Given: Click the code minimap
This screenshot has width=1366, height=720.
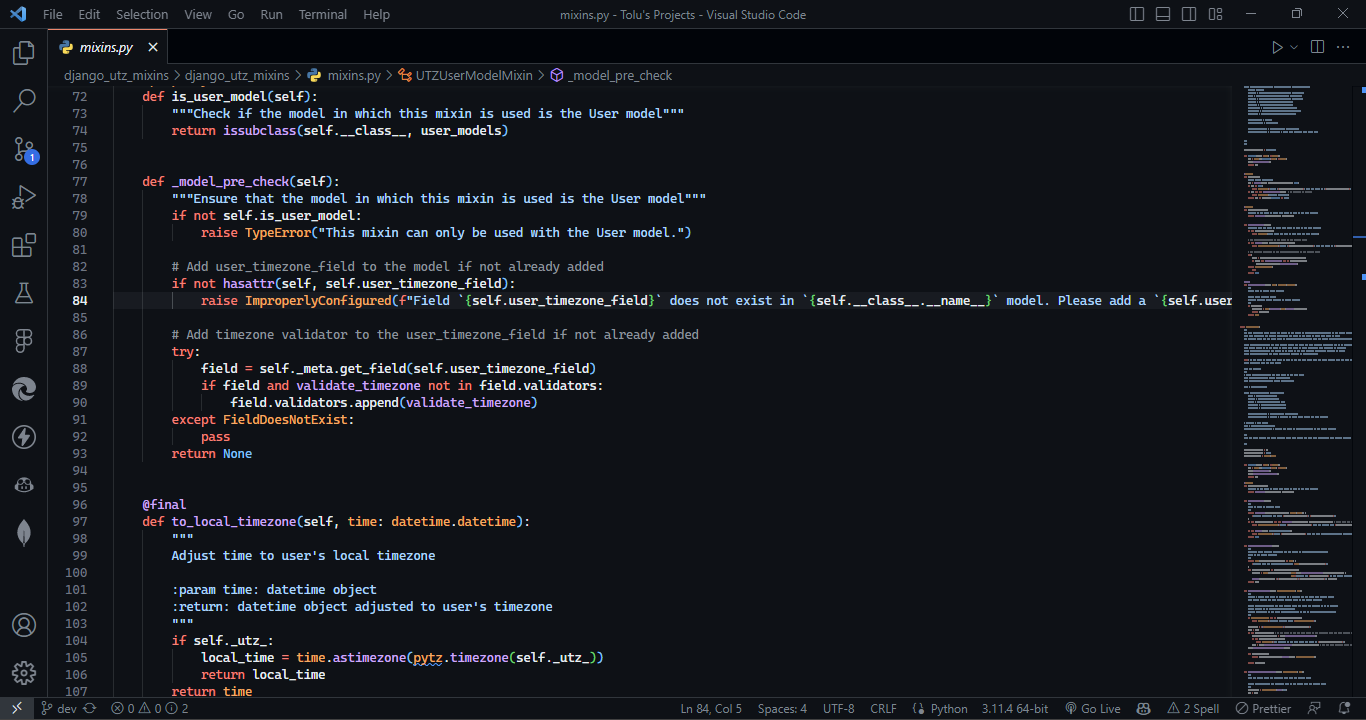Looking at the screenshot, I should (1295, 390).
